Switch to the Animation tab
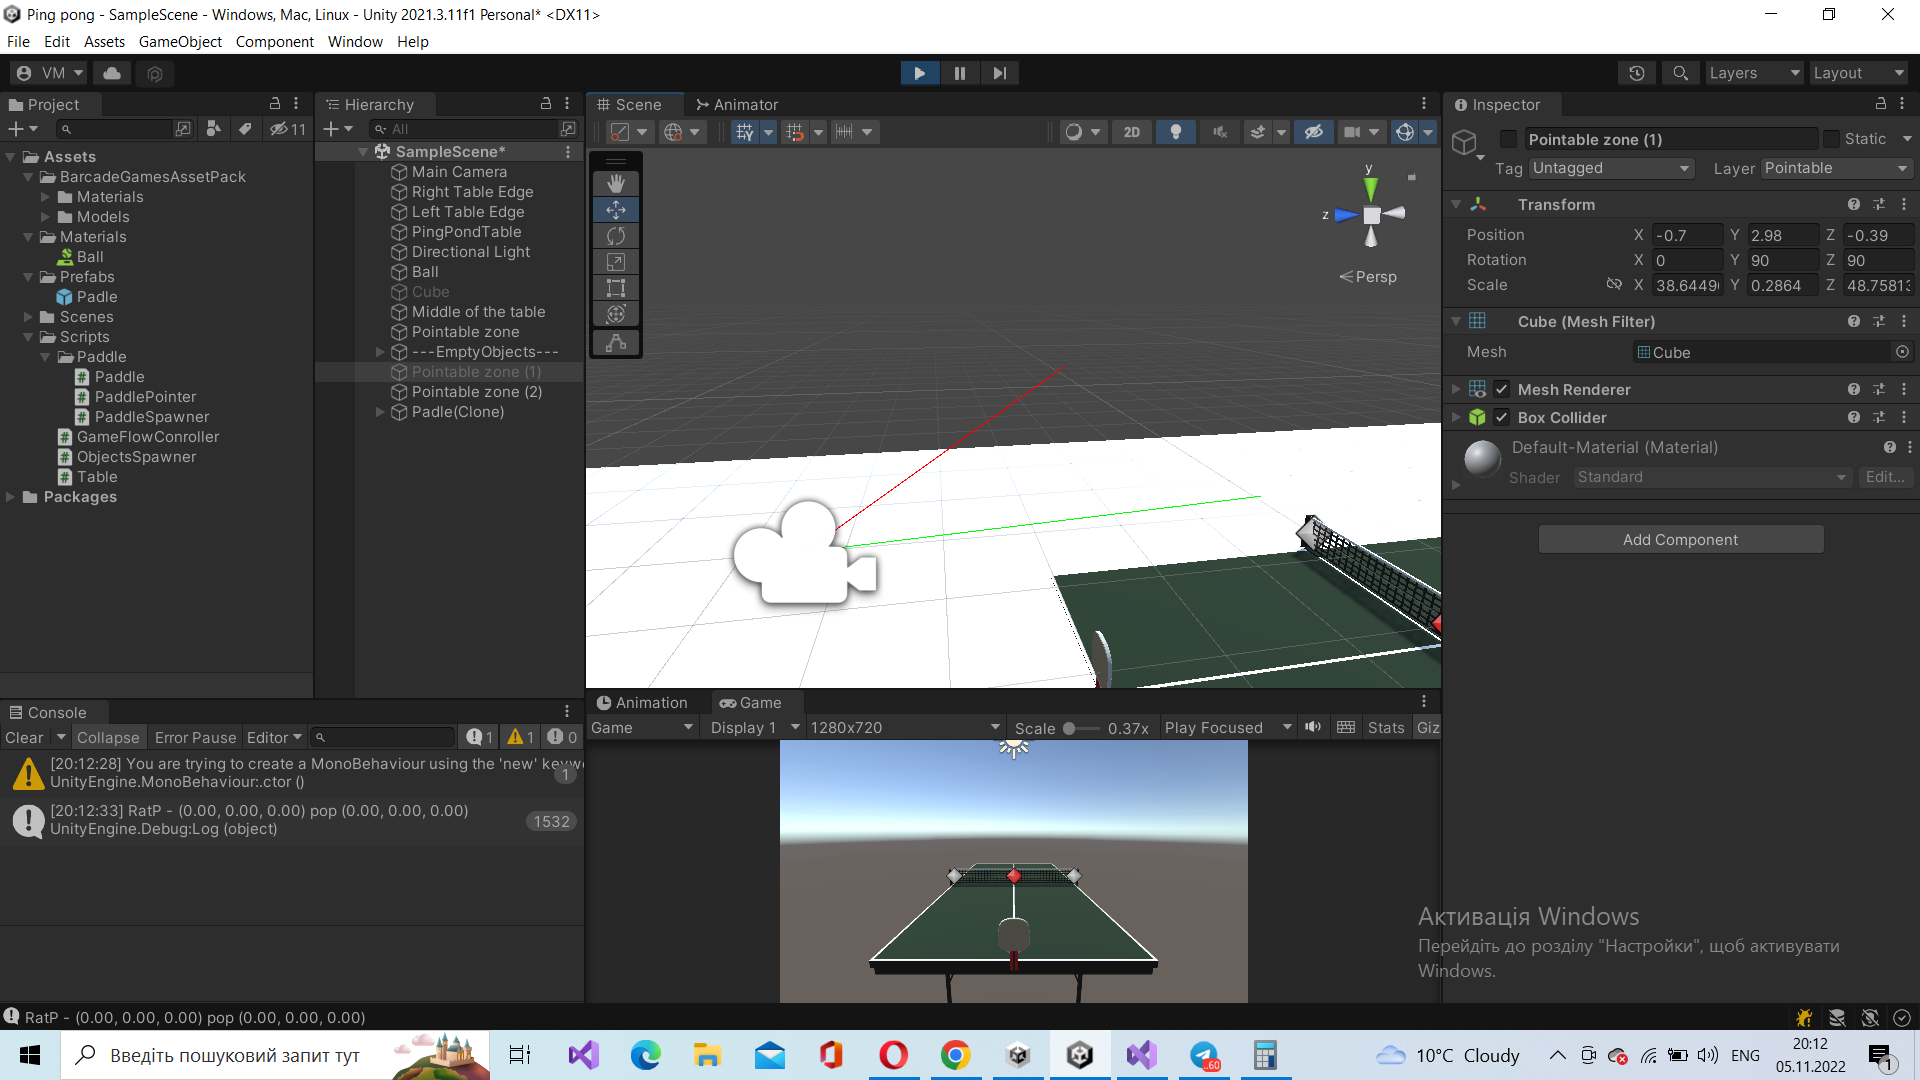The height and width of the screenshot is (1080, 1920). [x=642, y=702]
